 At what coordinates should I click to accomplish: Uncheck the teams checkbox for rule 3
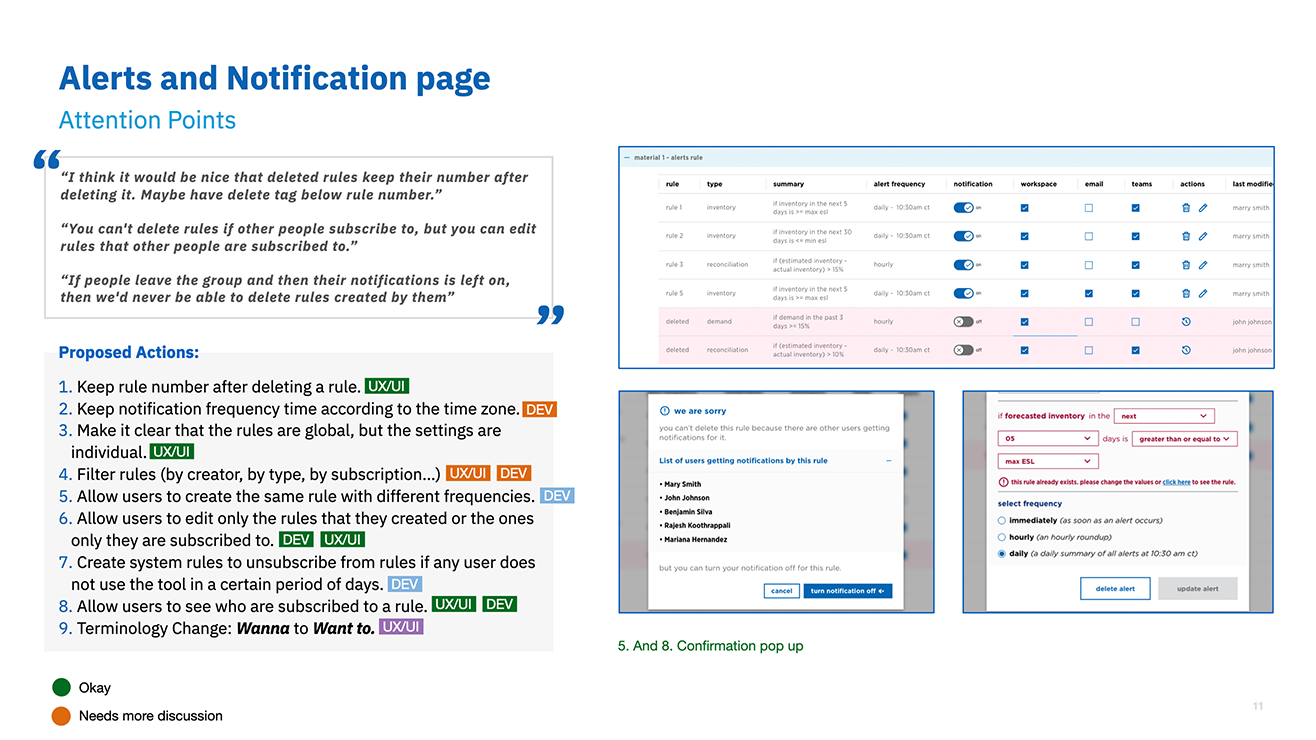[1136, 265]
